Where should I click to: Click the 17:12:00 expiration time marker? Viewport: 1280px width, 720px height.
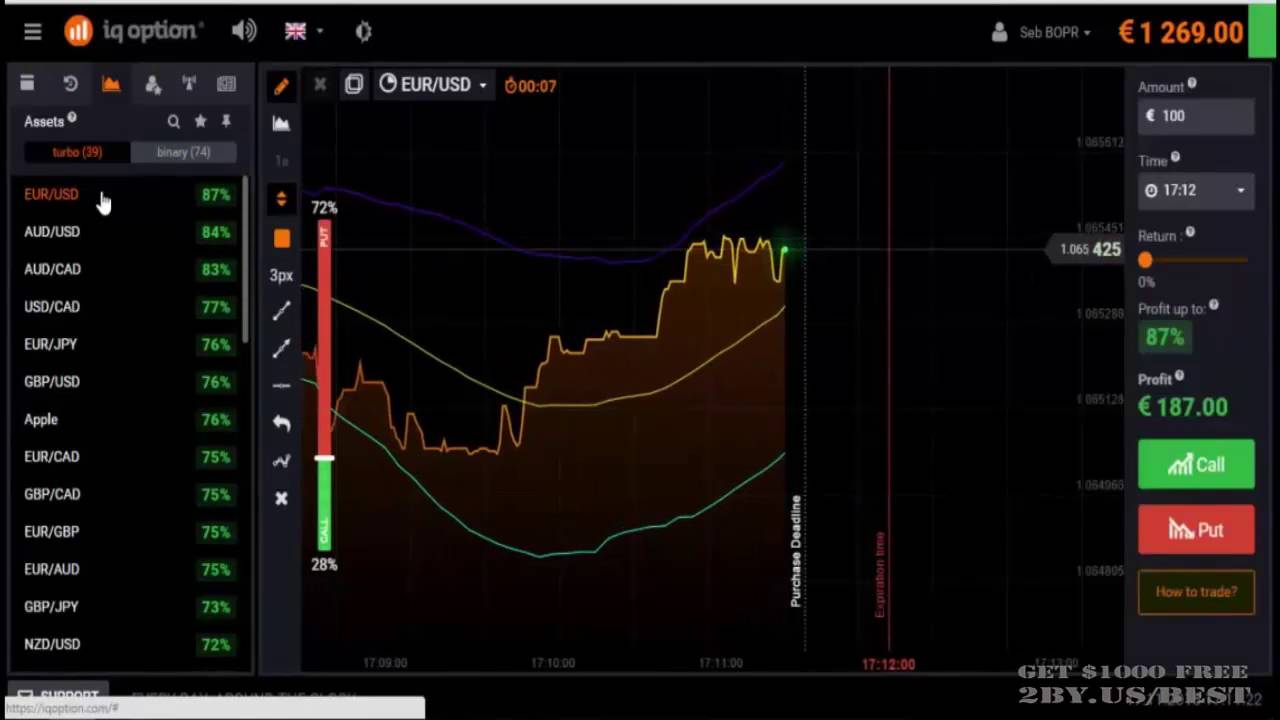coord(888,664)
